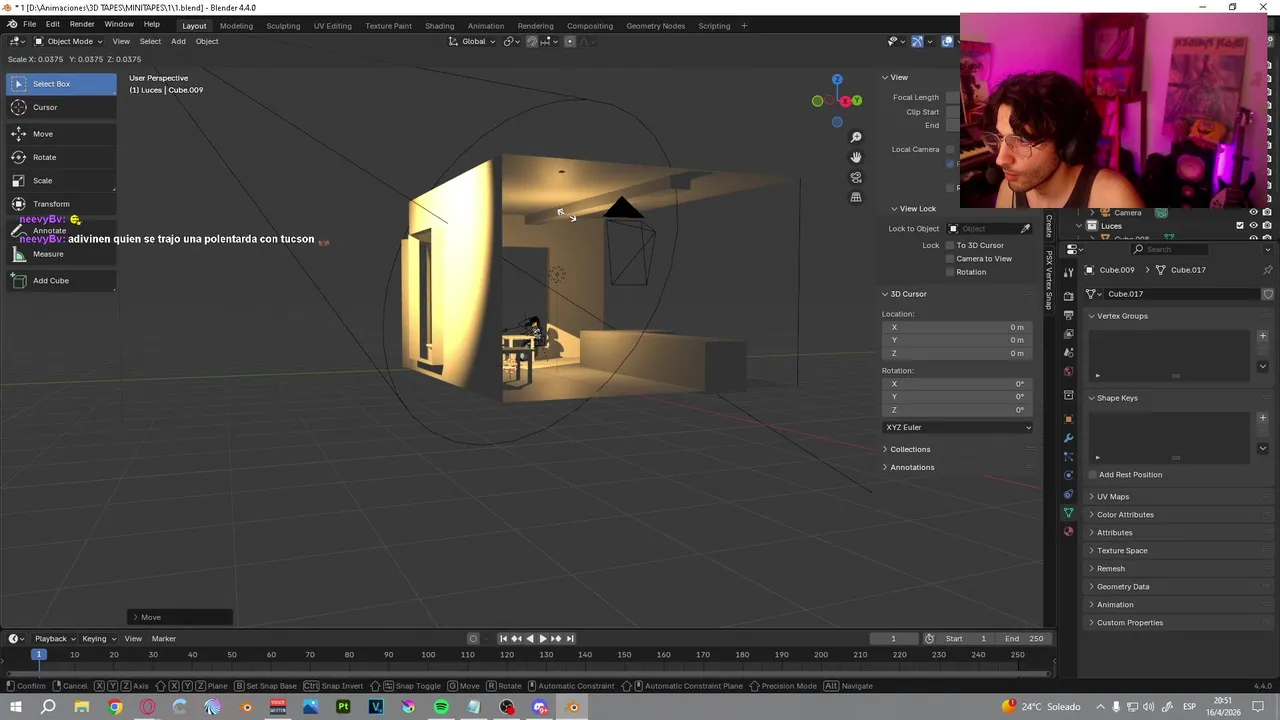
Task: Toggle camera view with camera gizmo icon
Action: click(x=856, y=177)
